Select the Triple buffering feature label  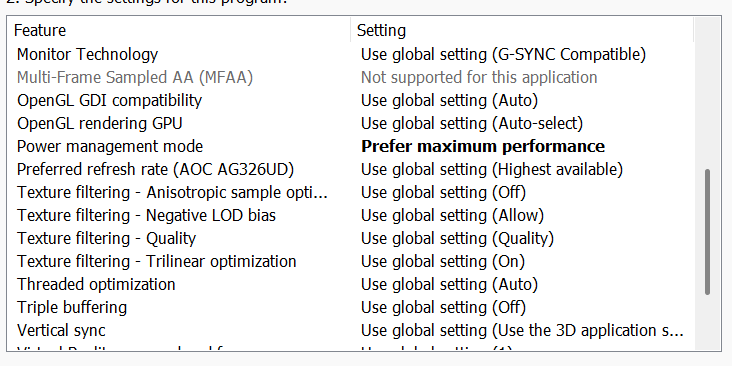click(x=72, y=307)
